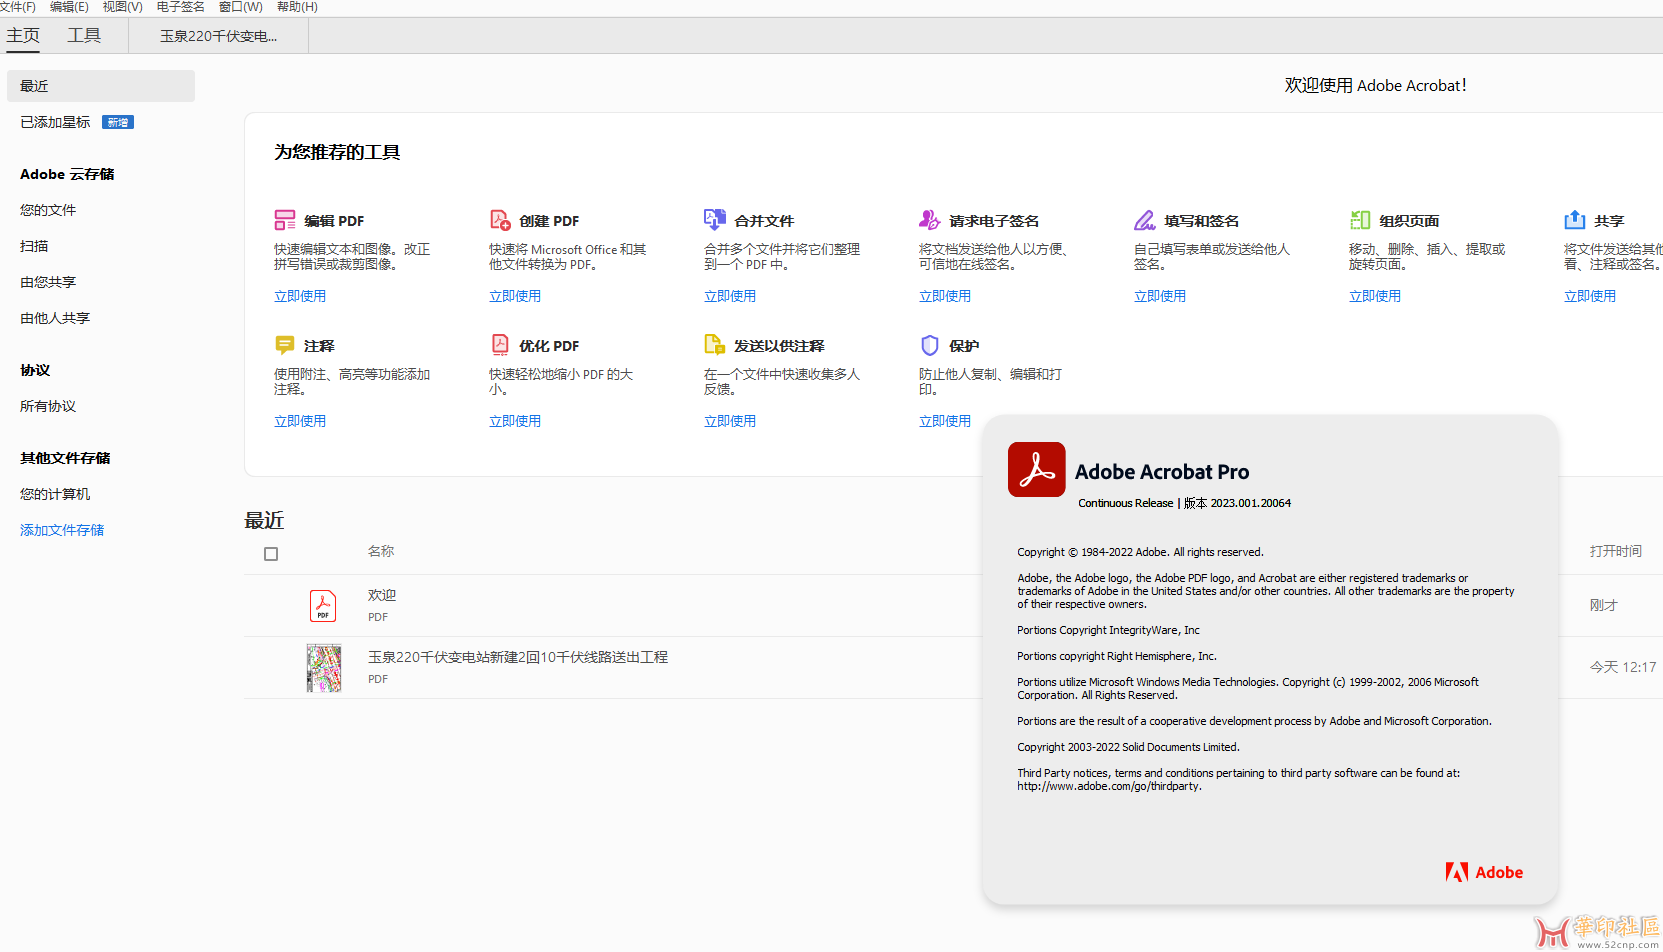Click the Create PDF (创建 PDF) tool icon
The height and width of the screenshot is (952, 1663).
click(x=500, y=220)
